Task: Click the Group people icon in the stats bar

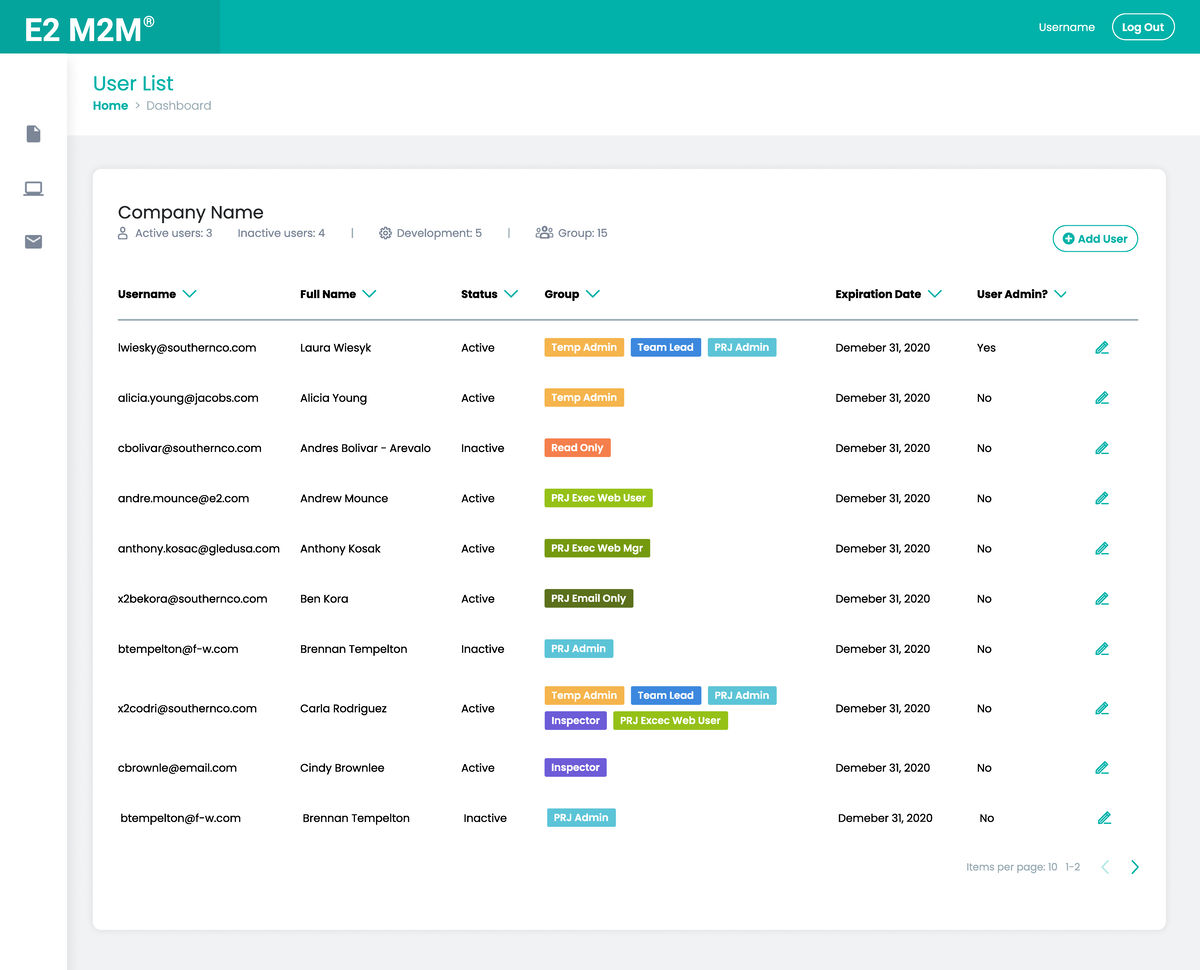Action: pos(543,232)
